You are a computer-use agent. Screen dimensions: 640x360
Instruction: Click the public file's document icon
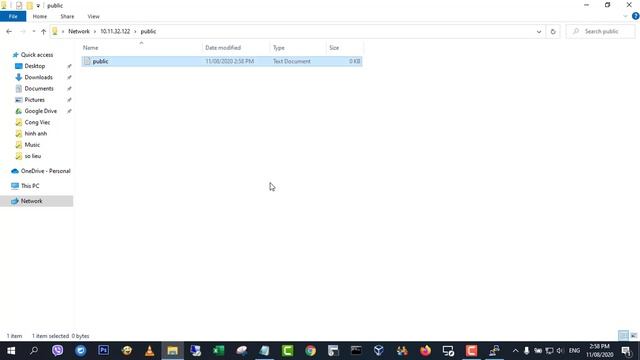tap(87, 61)
